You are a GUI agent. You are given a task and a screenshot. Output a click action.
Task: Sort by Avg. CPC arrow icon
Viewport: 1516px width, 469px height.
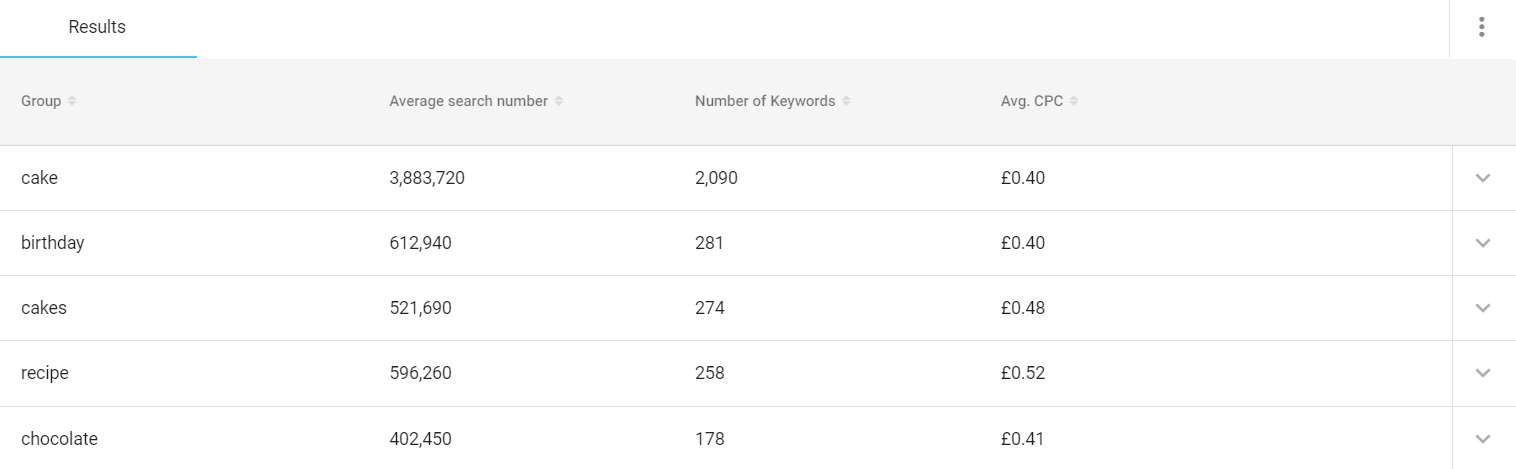tap(1074, 101)
